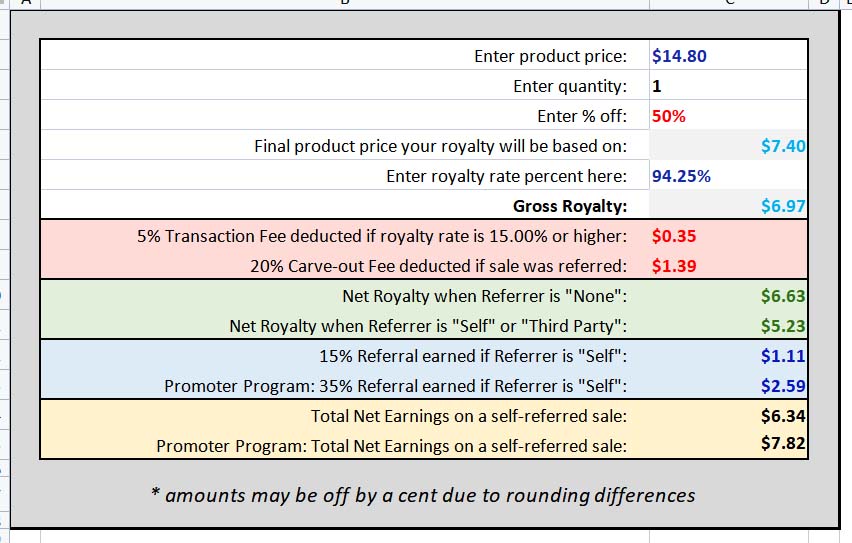Select the product price cell showing $14.80
852x543 pixels.
(728, 55)
